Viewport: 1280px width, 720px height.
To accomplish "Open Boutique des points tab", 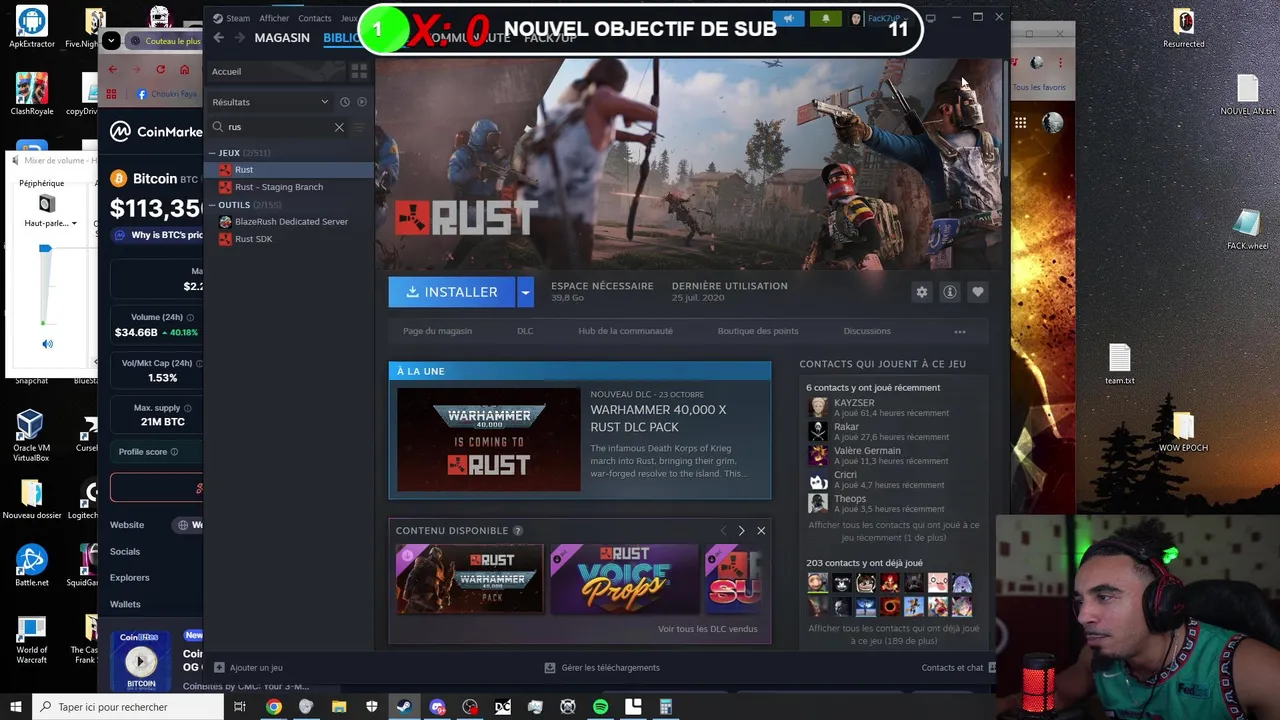I will click(758, 331).
